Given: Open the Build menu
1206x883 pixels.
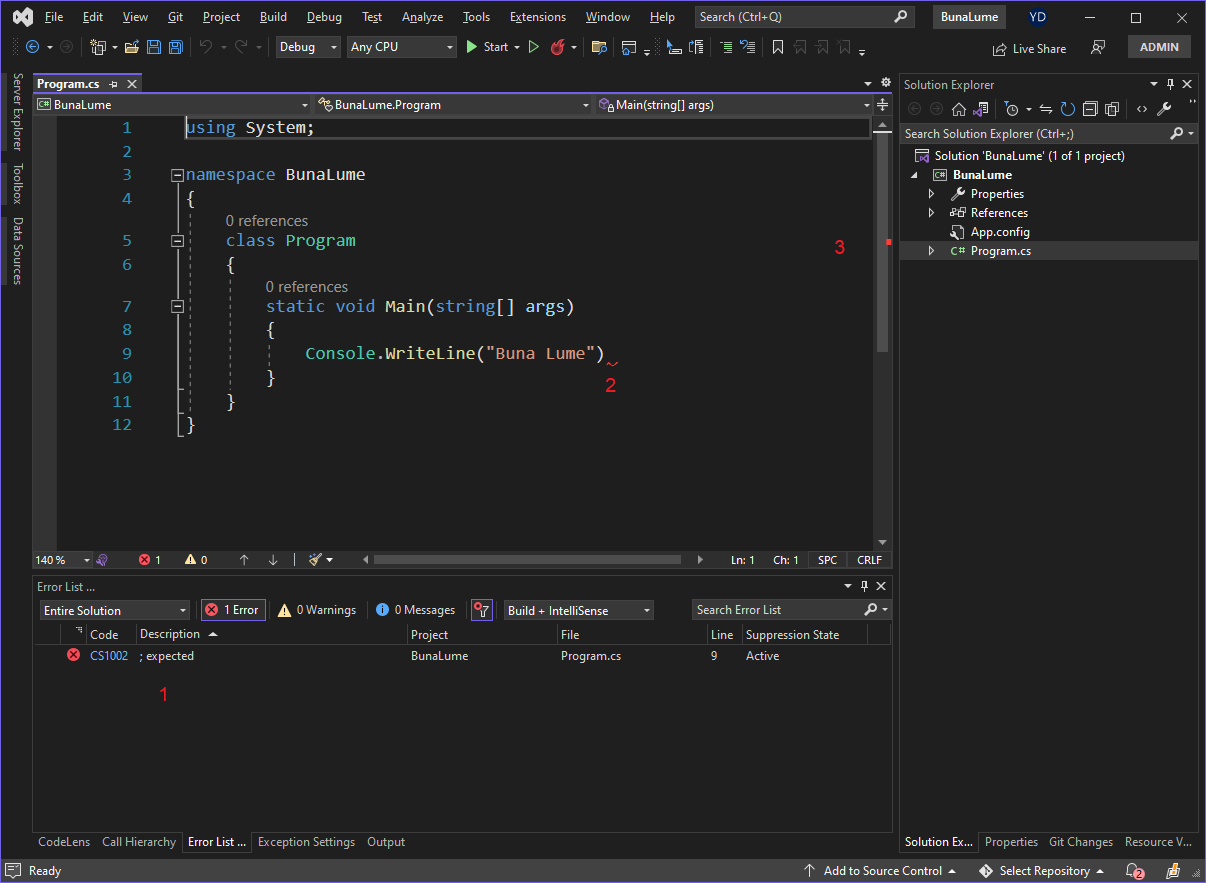Looking at the screenshot, I should pyautogui.click(x=272, y=17).
